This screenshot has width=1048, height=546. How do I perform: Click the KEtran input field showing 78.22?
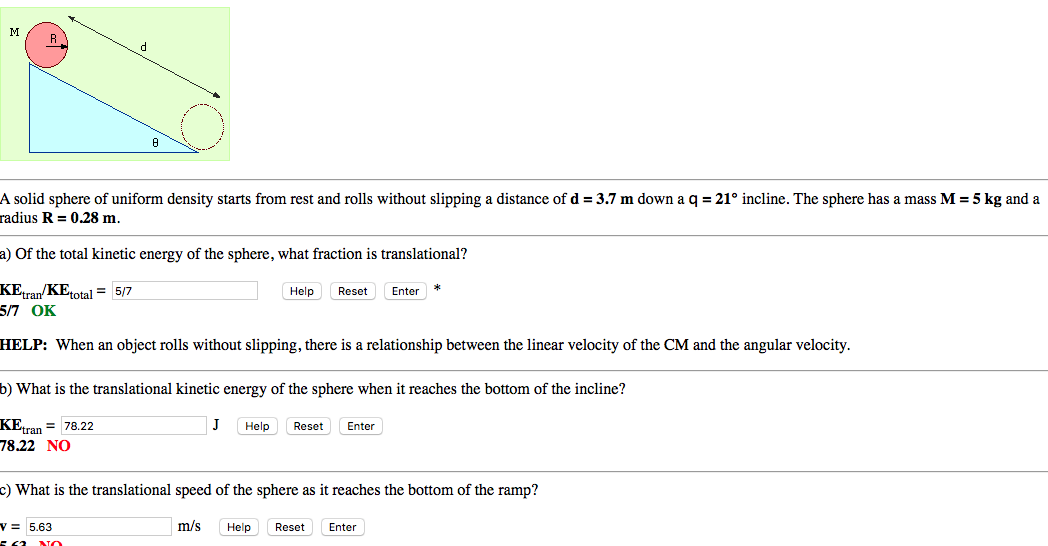pos(134,426)
